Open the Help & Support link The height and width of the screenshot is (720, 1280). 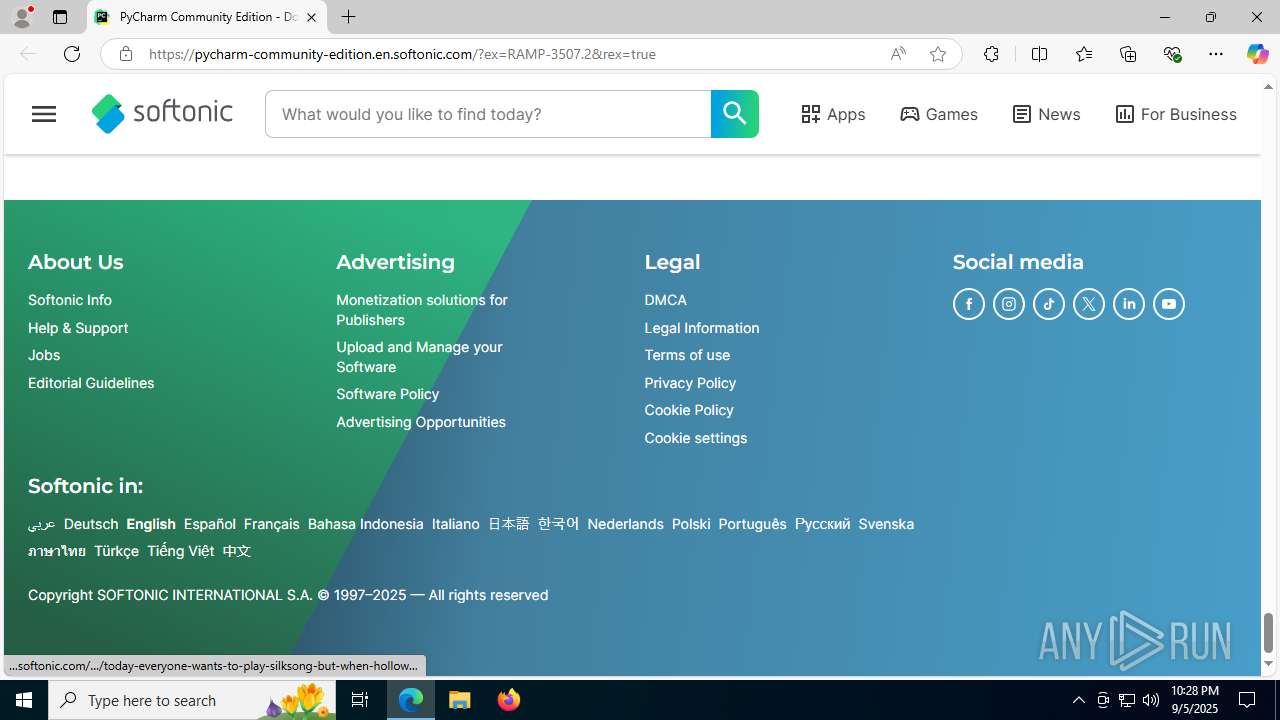[x=78, y=328]
